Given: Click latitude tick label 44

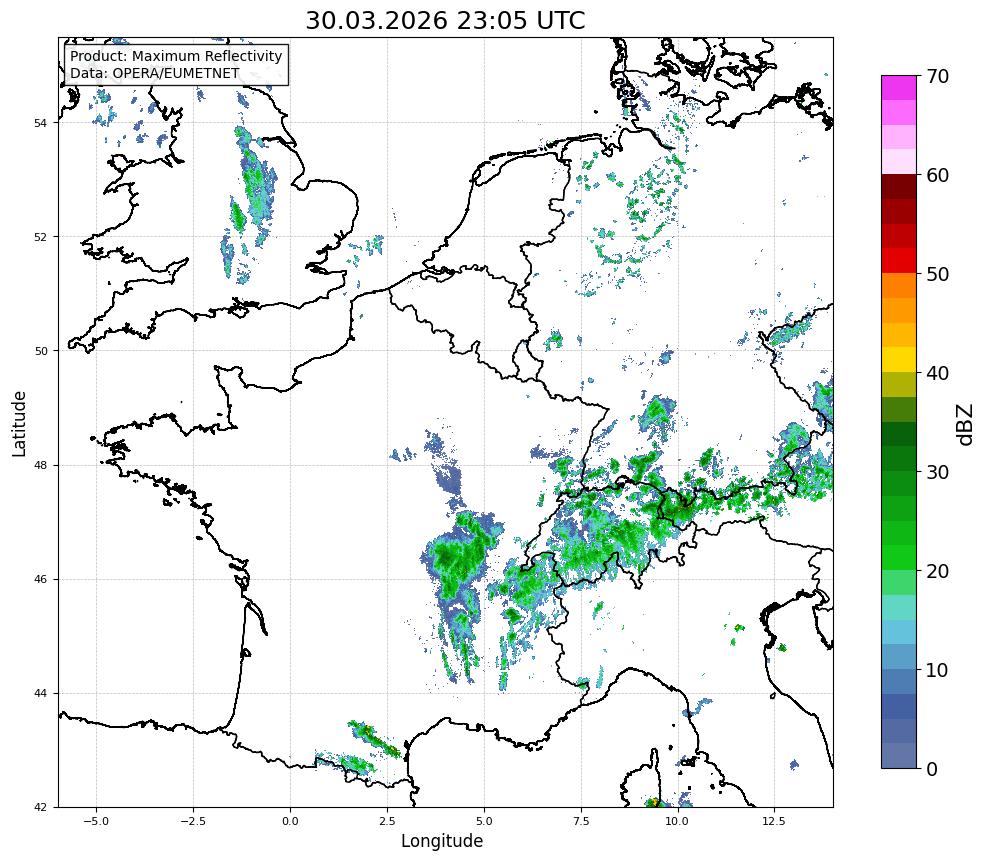Looking at the screenshot, I should (40, 694).
